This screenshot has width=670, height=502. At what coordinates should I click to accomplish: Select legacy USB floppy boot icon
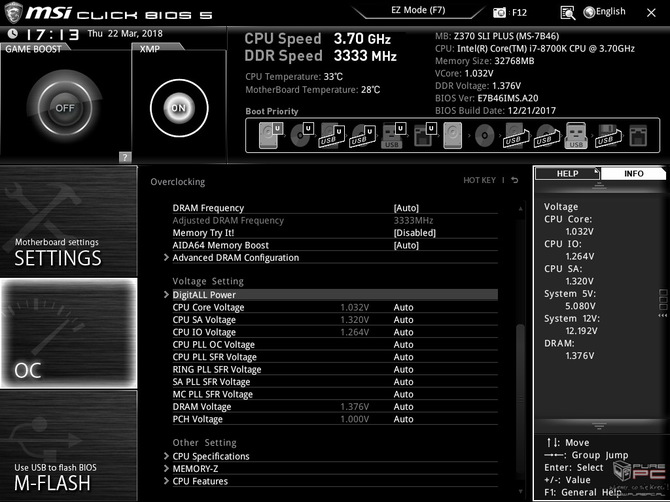click(607, 135)
